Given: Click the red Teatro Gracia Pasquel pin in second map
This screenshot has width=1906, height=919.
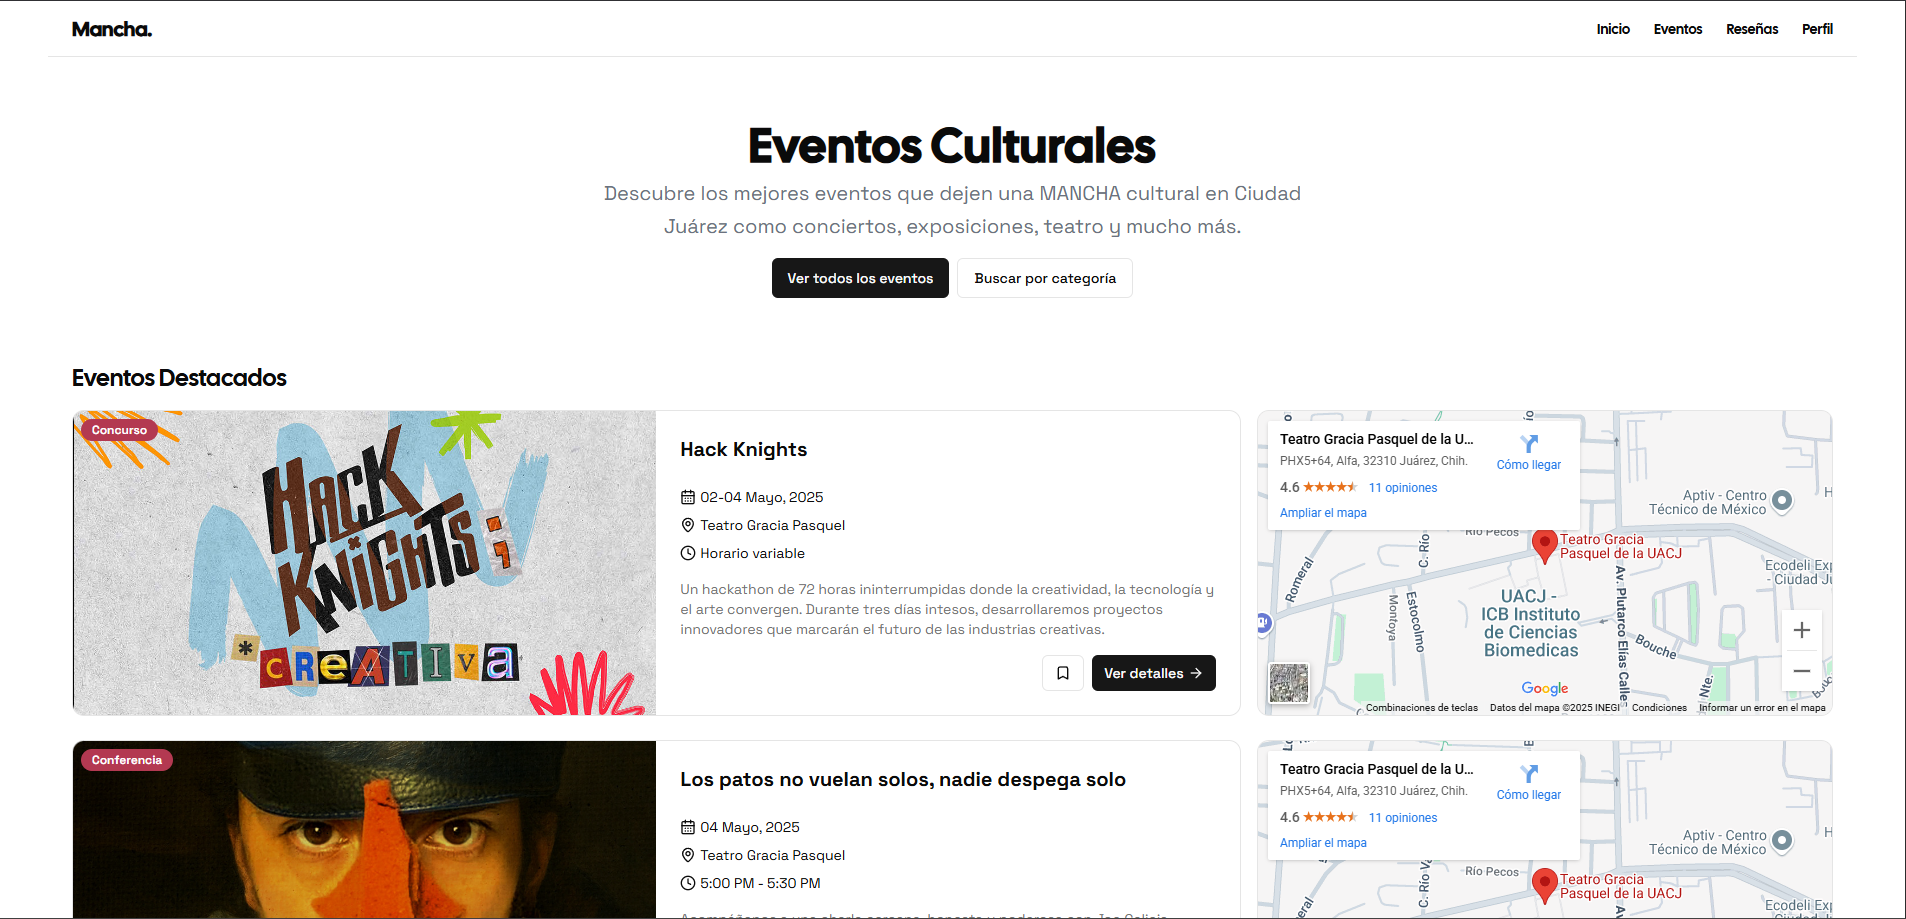Looking at the screenshot, I should coord(1545,886).
